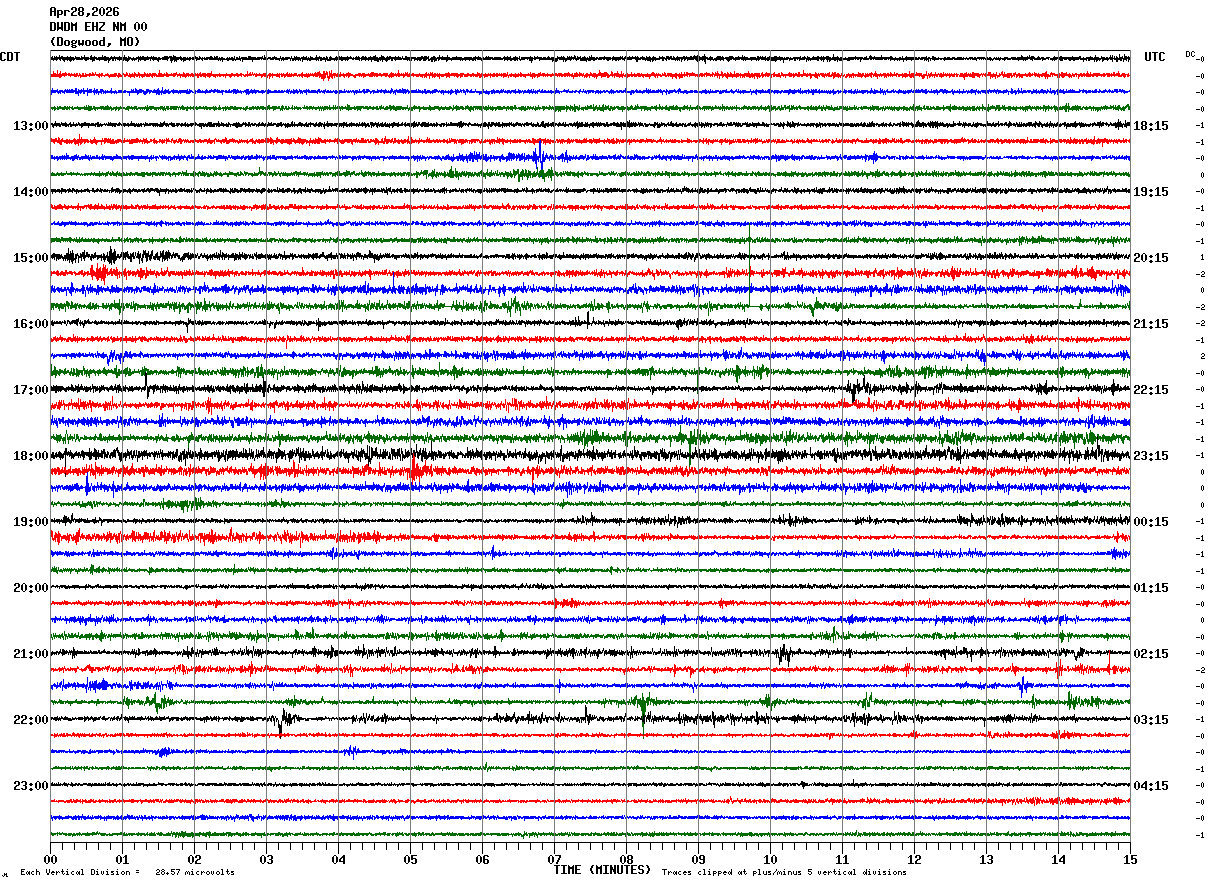Click minute tick 14 on time axis
The height and width of the screenshot is (886, 1210).
[x=1058, y=859]
